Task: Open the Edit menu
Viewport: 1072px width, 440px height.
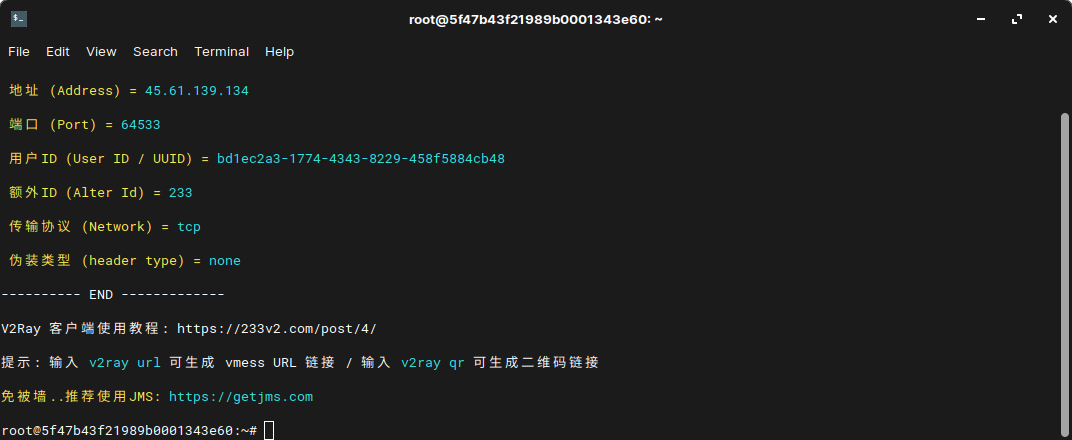Action: tap(57, 52)
